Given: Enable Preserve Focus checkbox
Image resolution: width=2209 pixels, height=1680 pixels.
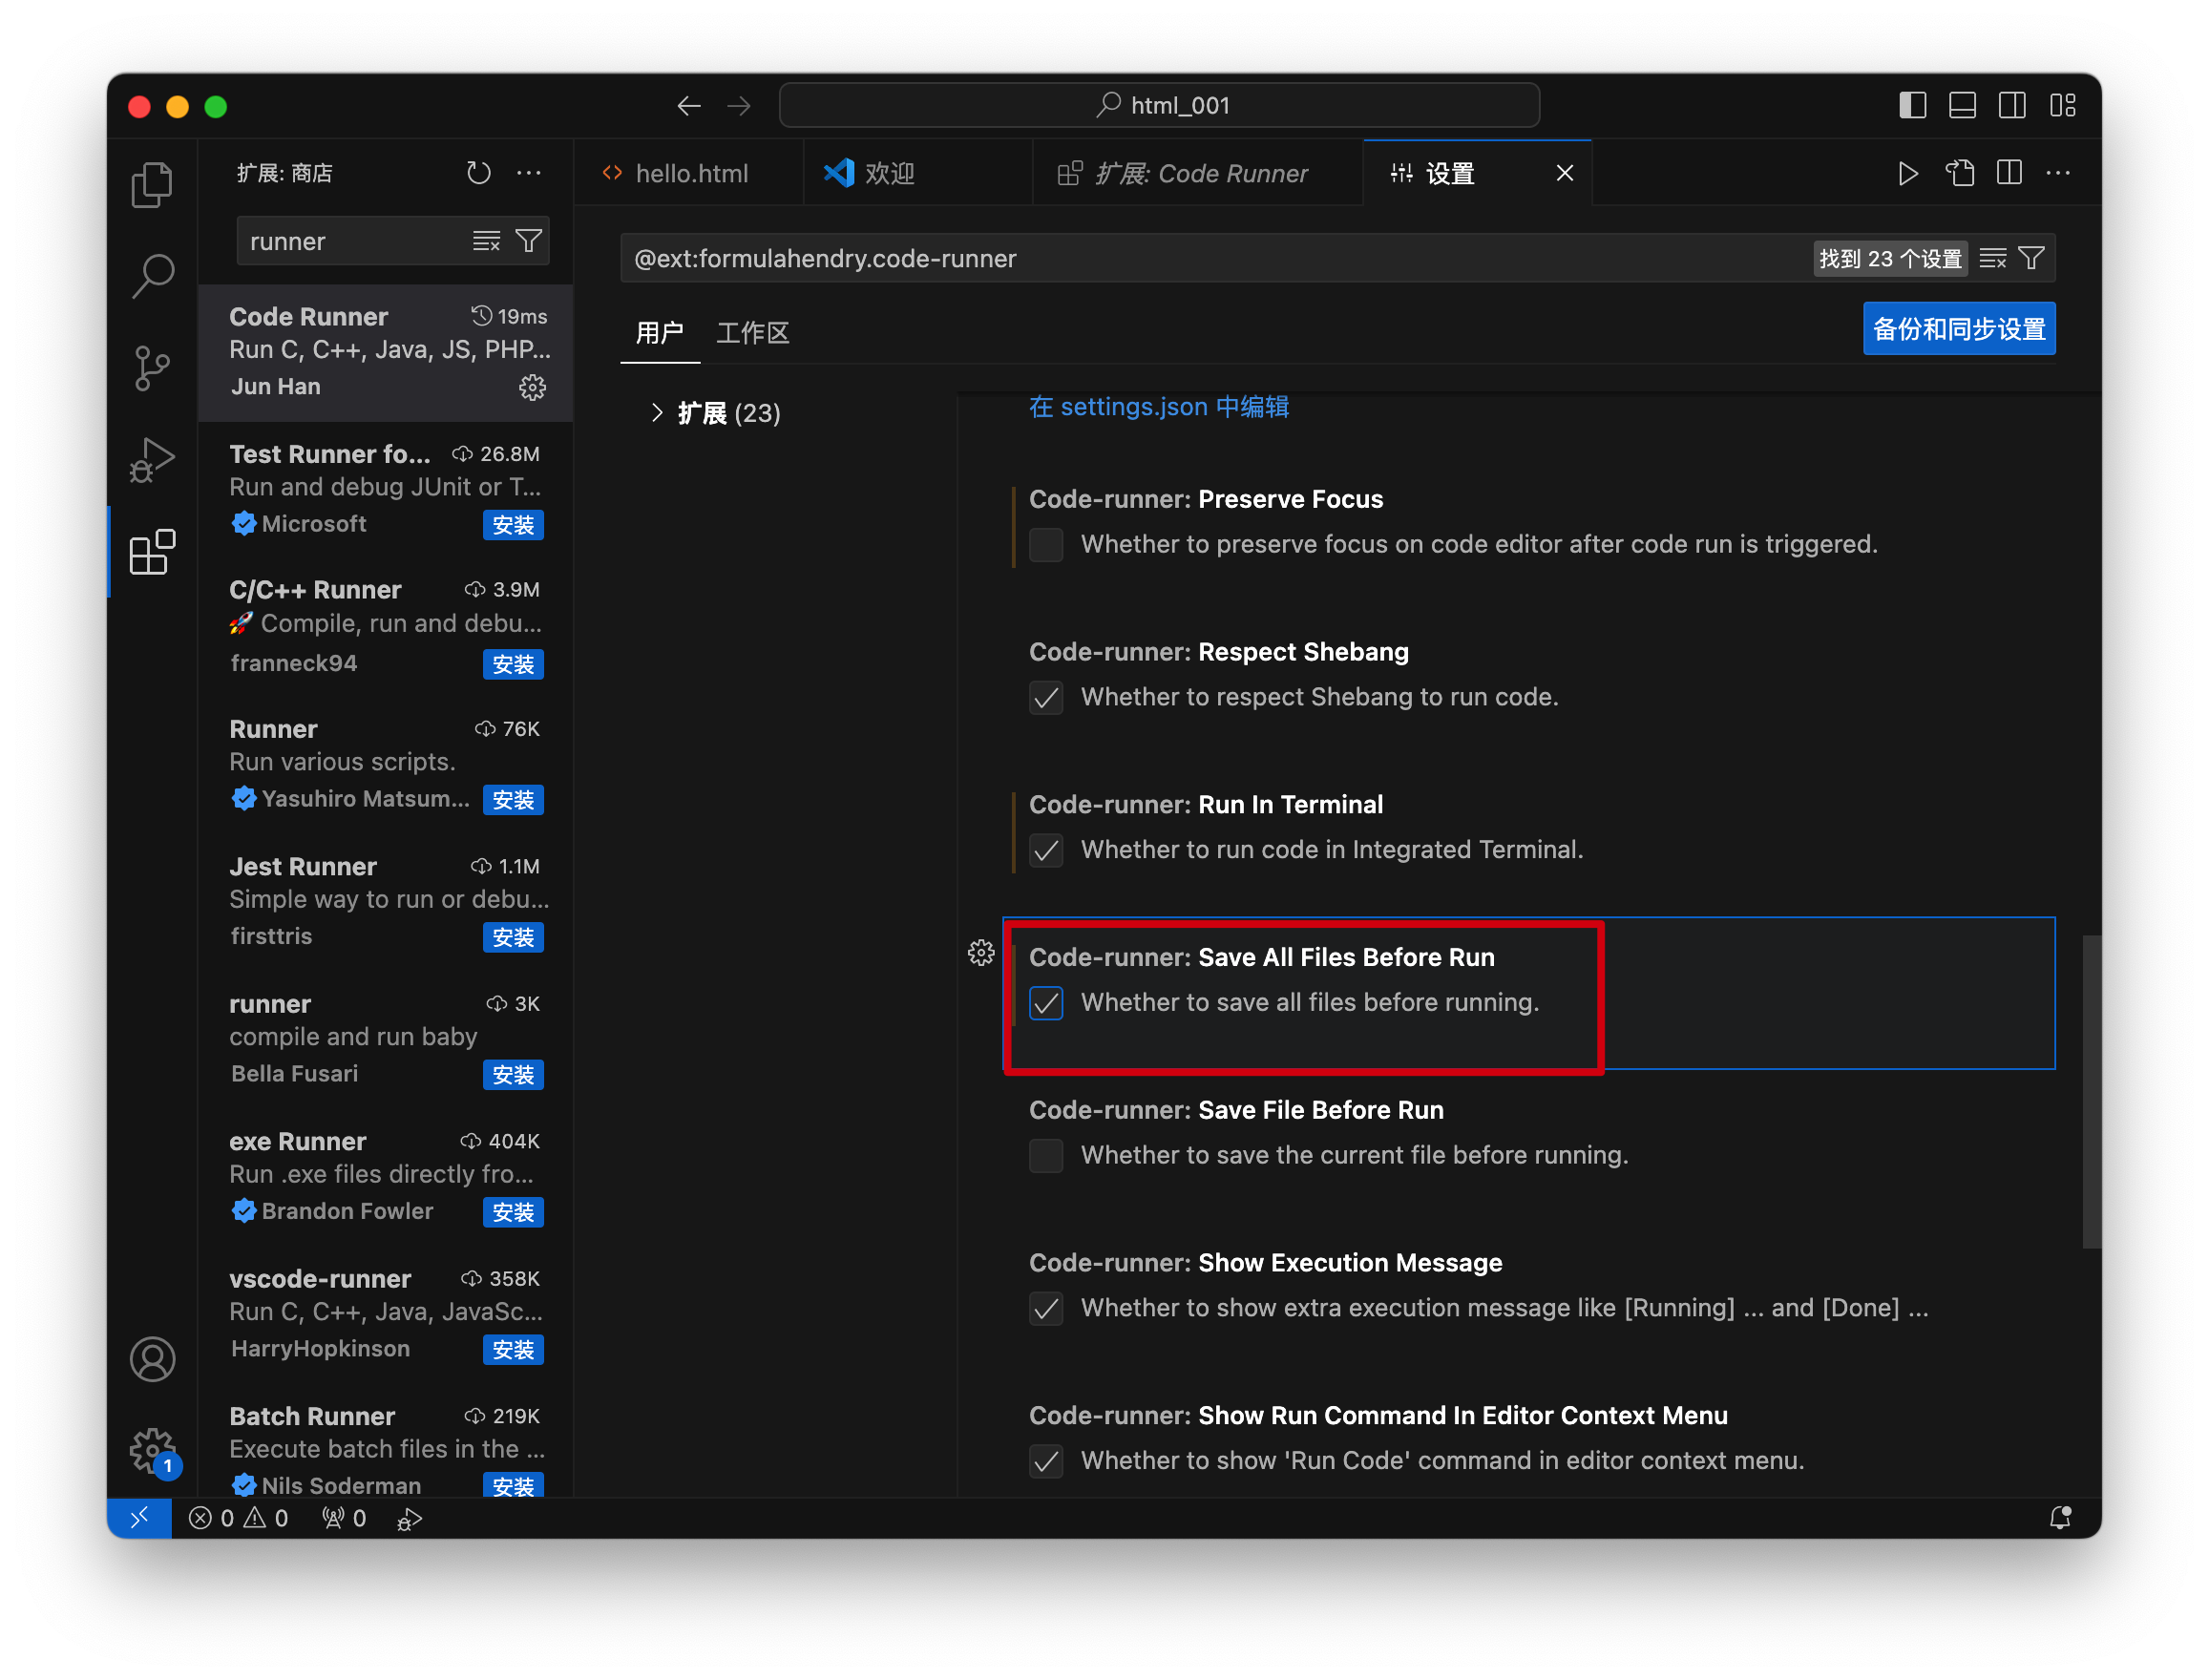Looking at the screenshot, I should 1046,545.
